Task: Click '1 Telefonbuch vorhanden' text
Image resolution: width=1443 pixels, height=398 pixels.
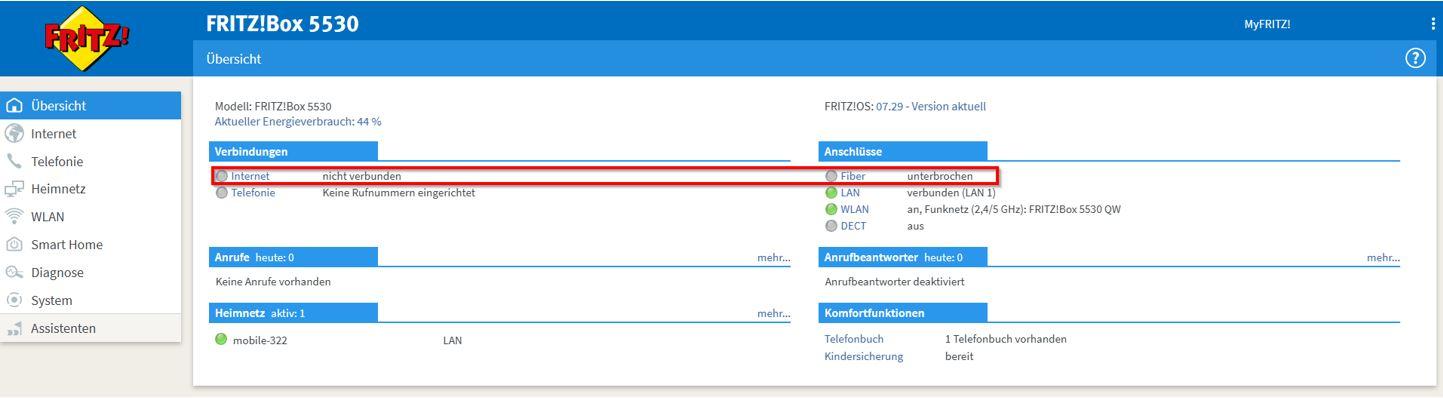Action: [x=1006, y=339]
